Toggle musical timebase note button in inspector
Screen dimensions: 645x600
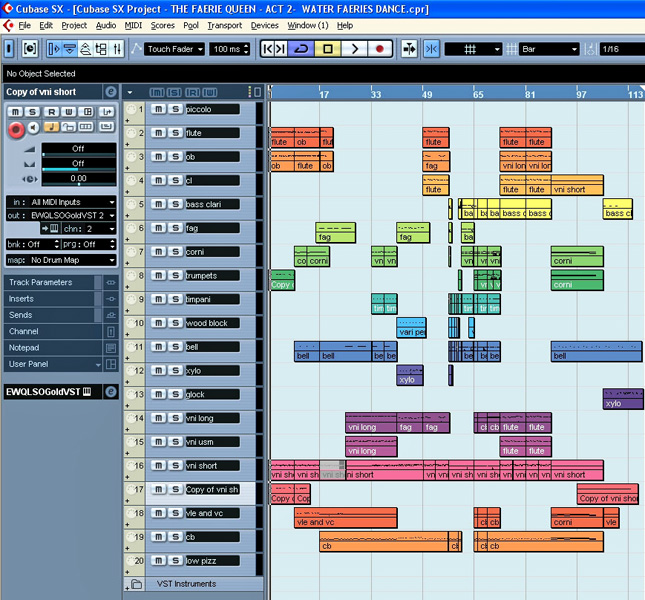pos(51,127)
